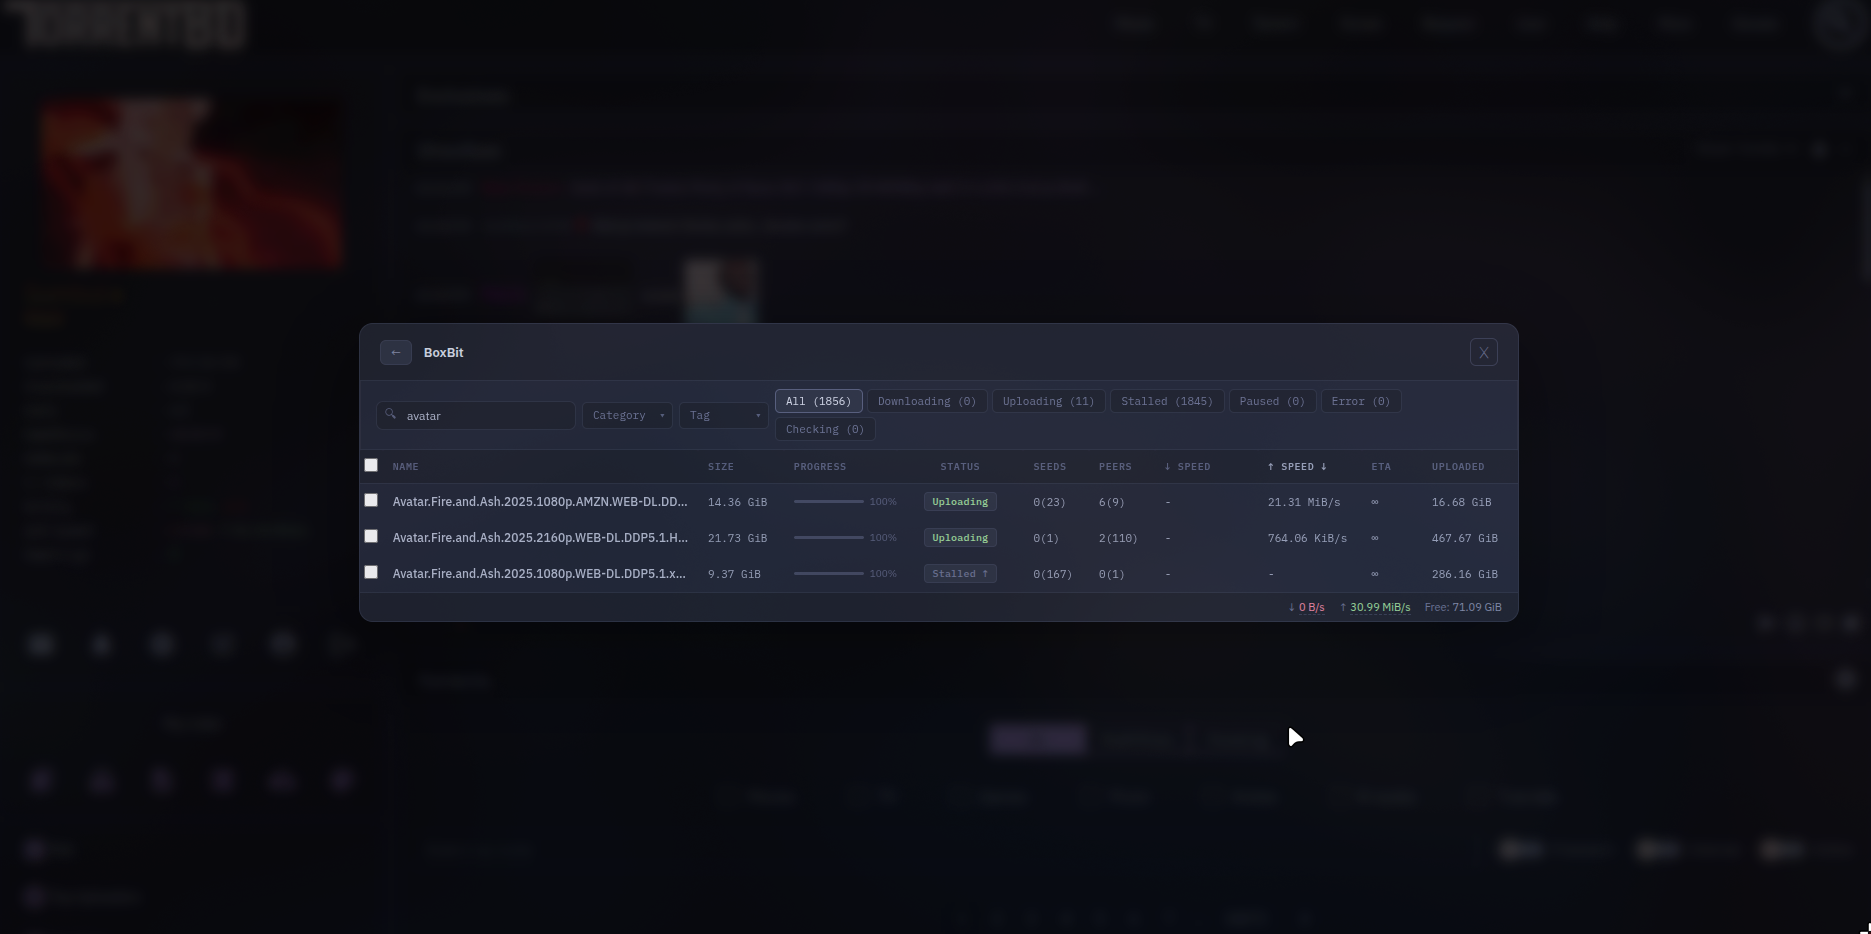
Task: Click uploaded amount 286.16 GiB
Action: pos(1464,574)
